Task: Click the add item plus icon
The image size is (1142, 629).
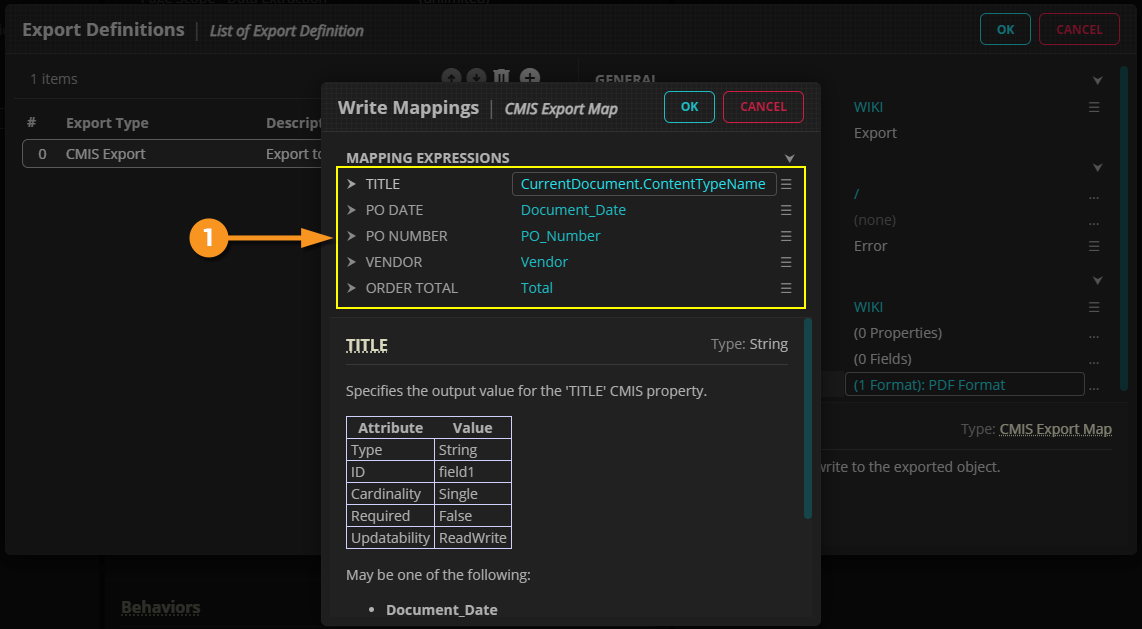Action: [x=530, y=77]
